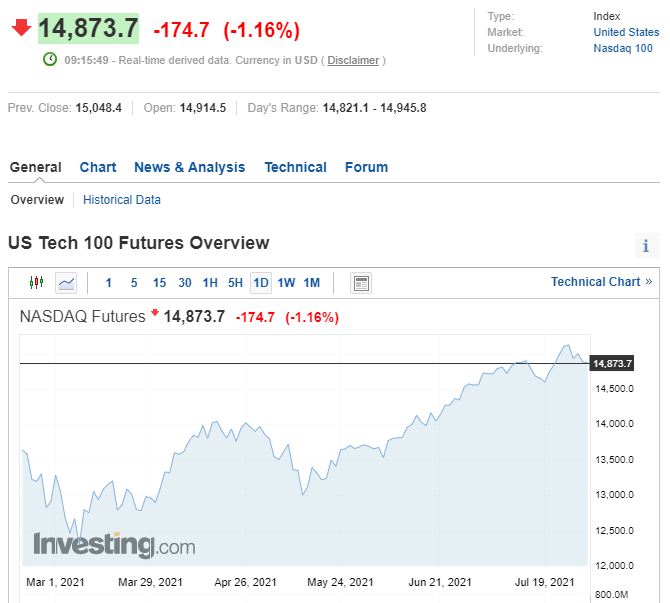
Task: Click the info icon beside Overview heading
Action: tap(646, 246)
